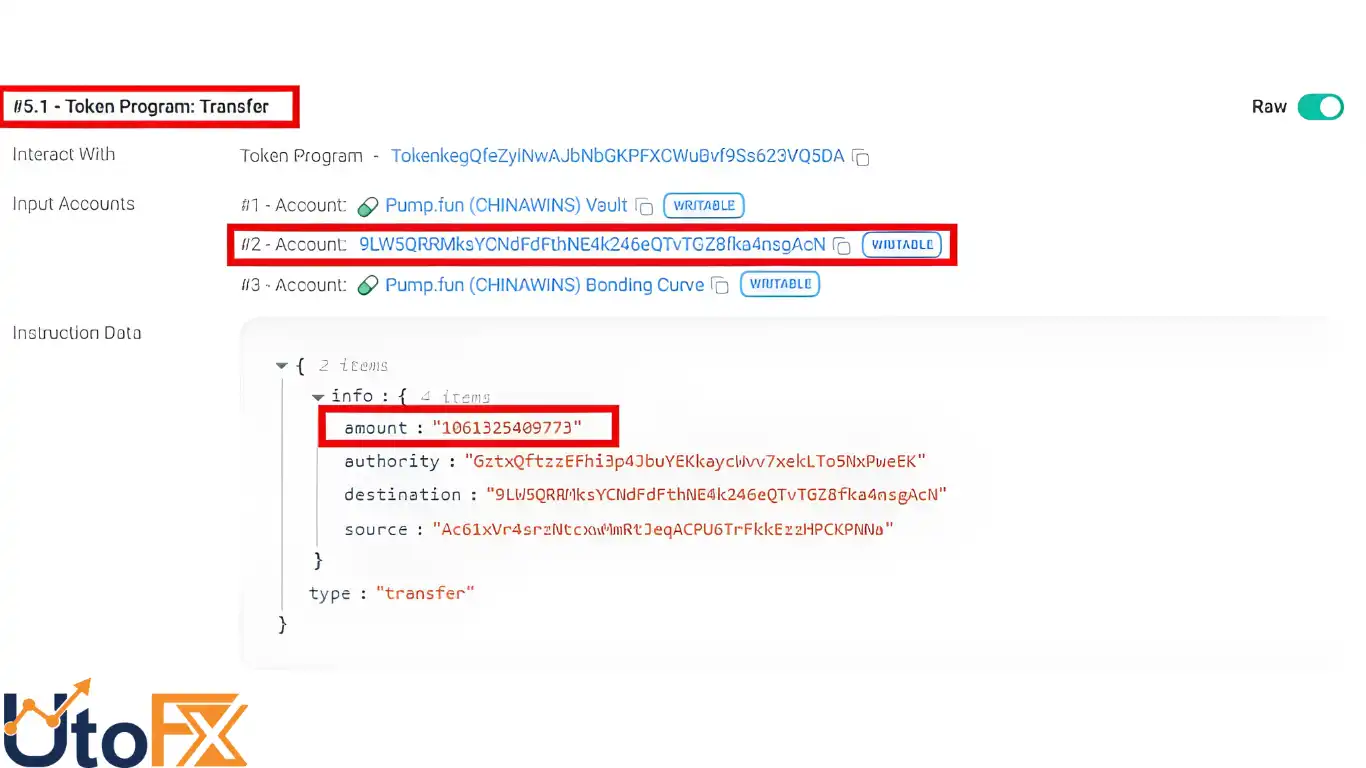Click the "Instruction Data" label
This screenshot has height=768, width=1366.
click(x=77, y=333)
